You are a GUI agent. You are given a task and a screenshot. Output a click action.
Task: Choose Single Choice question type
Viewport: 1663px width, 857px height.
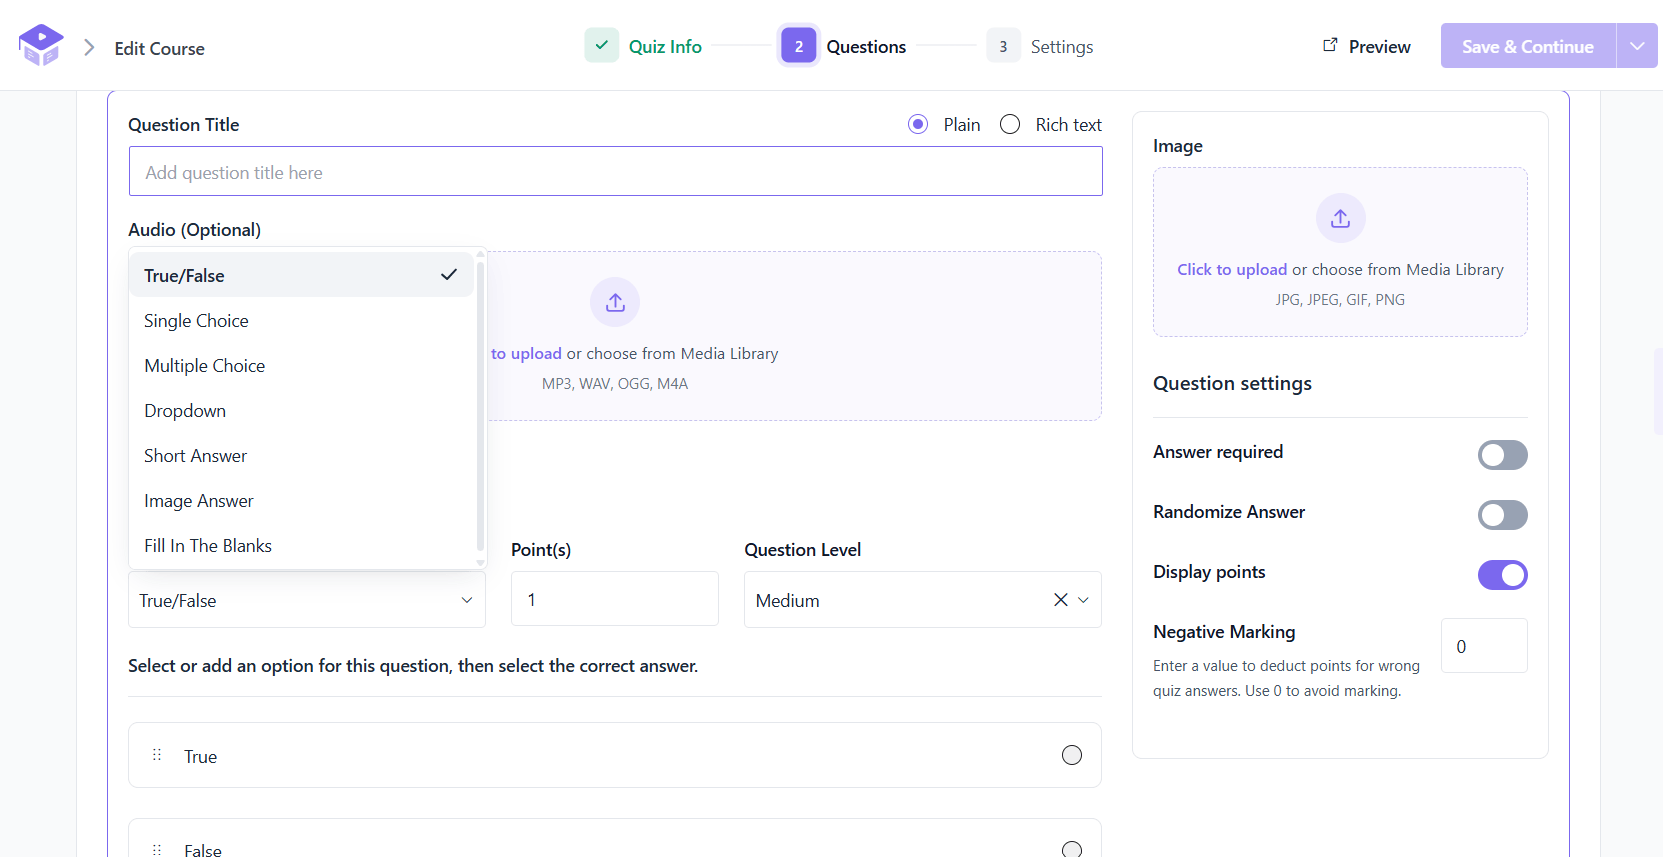coord(301,320)
